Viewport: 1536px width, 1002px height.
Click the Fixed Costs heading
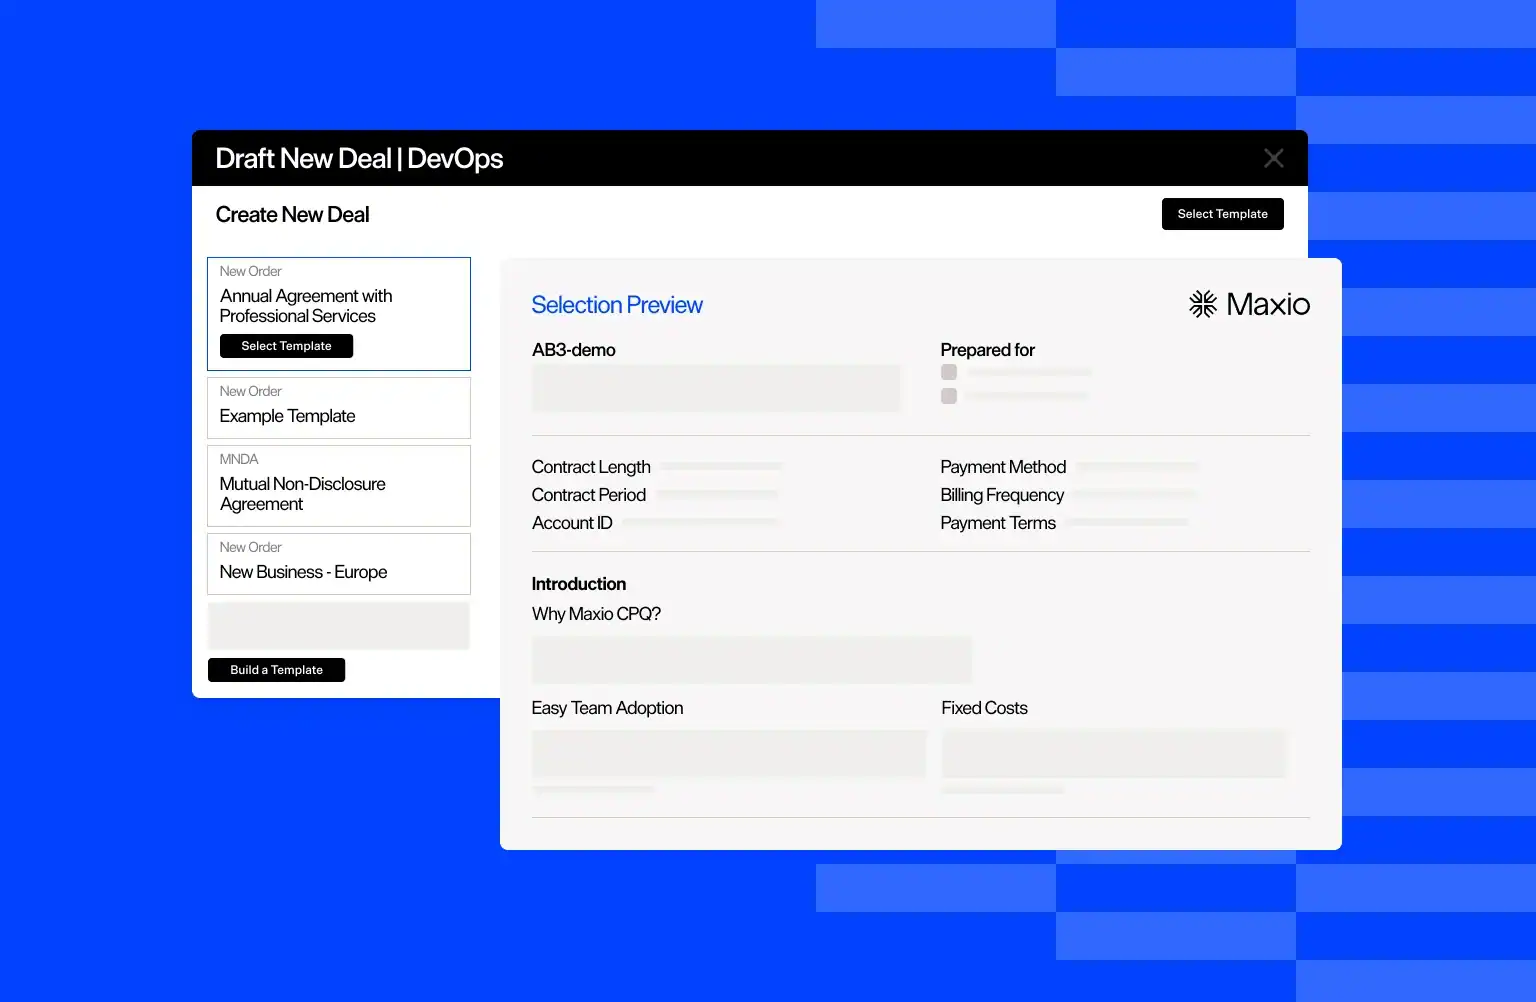984,708
